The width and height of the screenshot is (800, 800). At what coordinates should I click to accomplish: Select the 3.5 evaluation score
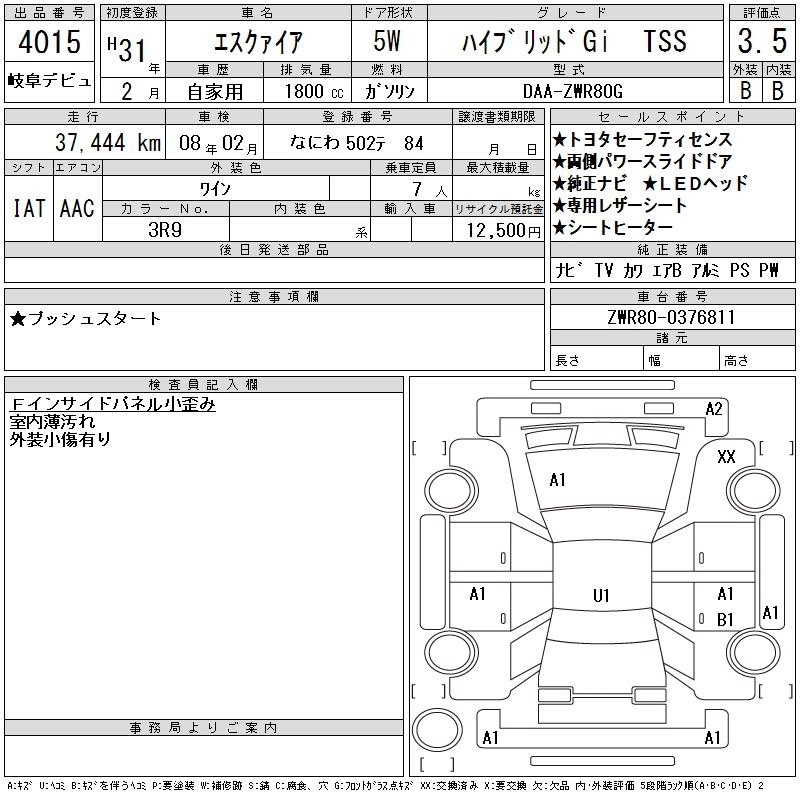pos(762,44)
